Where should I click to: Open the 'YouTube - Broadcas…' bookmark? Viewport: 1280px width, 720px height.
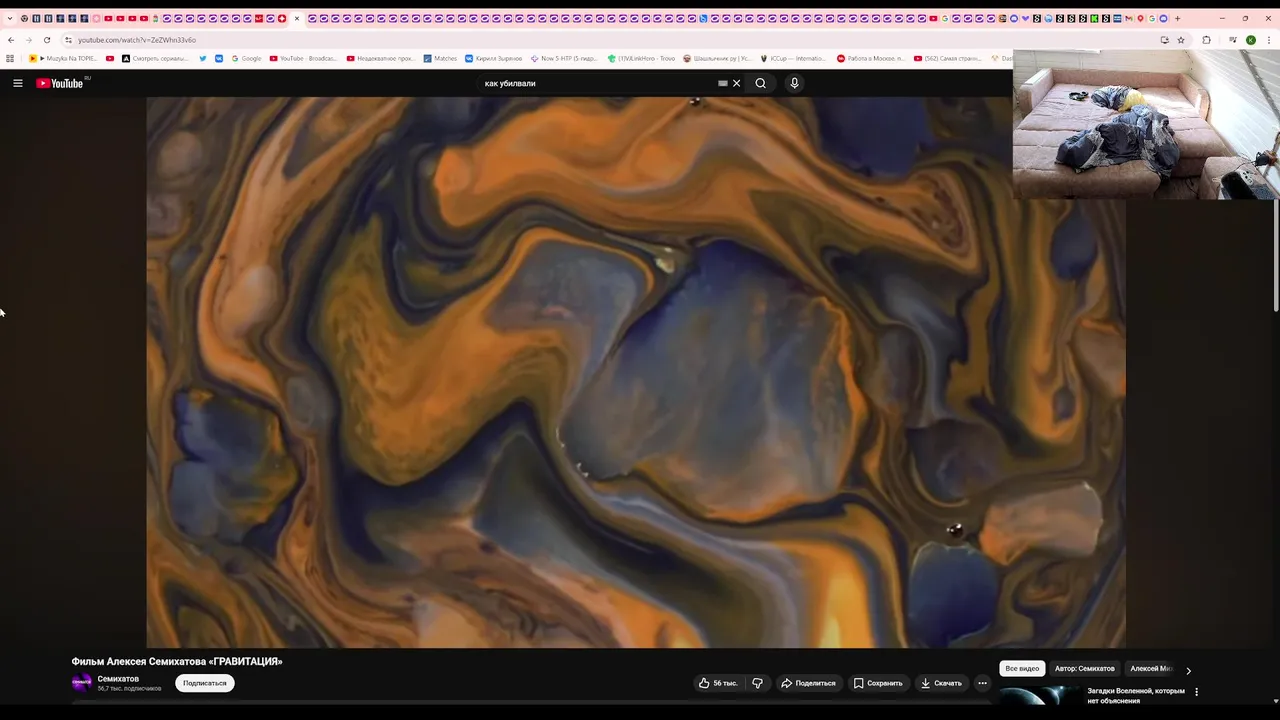(x=304, y=58)
